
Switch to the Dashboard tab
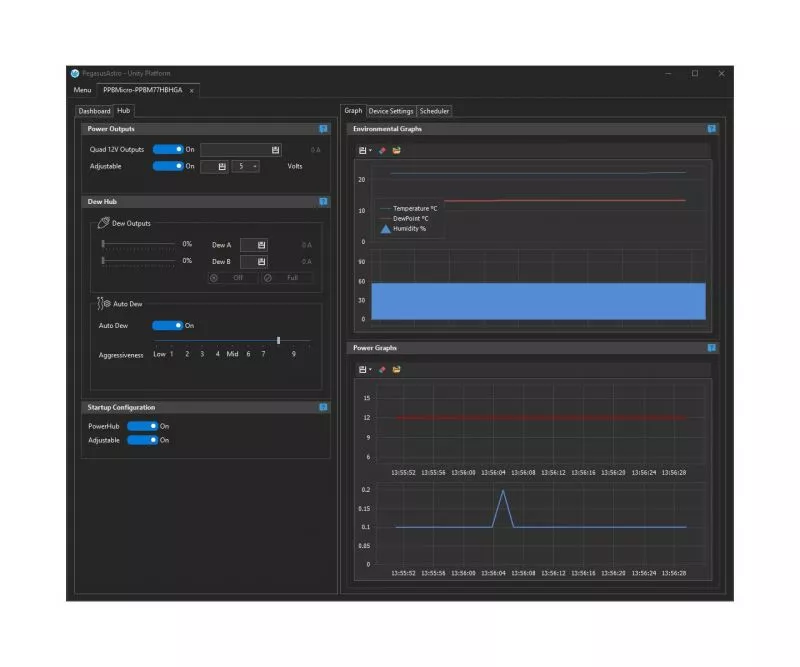click(94, 111)
